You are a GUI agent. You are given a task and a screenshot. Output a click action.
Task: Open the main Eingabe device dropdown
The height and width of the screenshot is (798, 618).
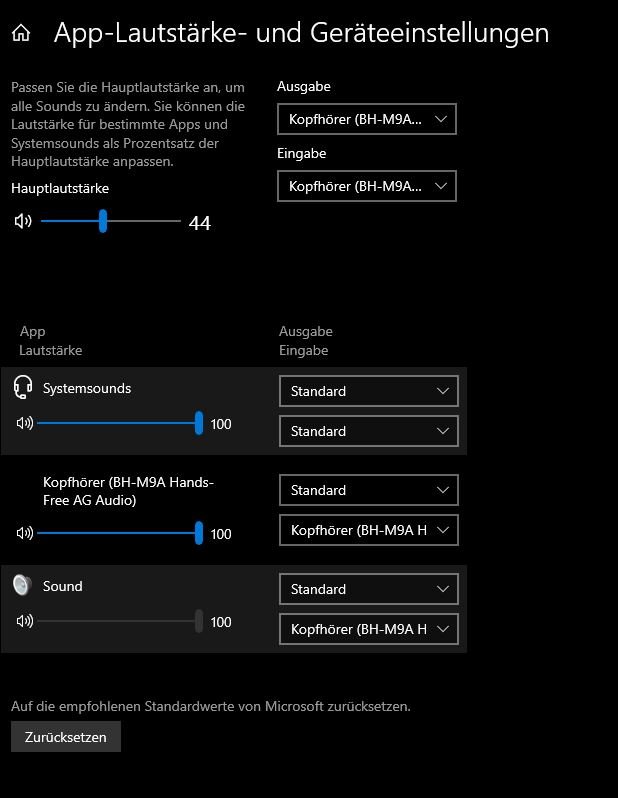pos(366,186)
